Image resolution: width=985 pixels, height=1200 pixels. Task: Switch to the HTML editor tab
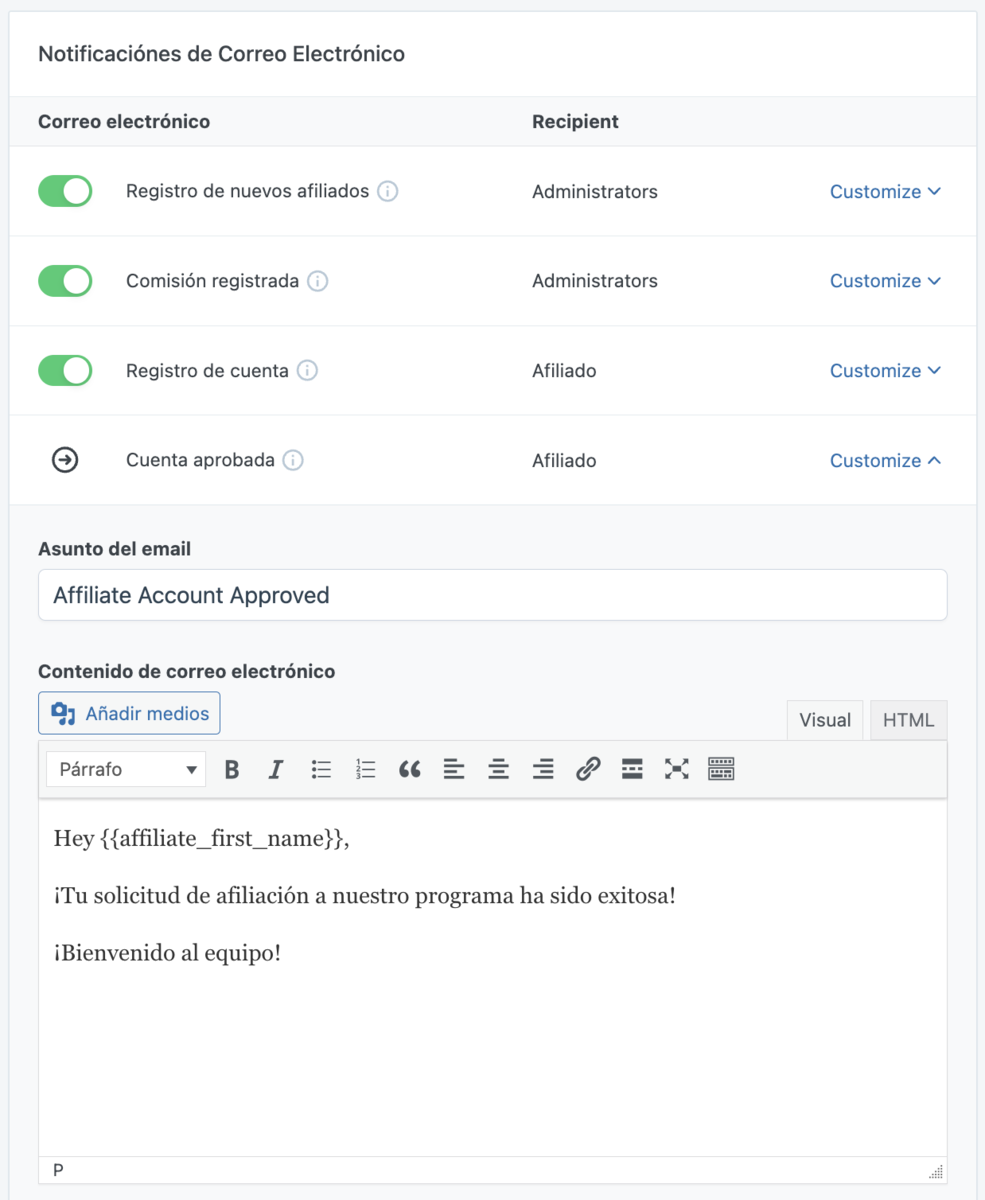[x=908, y=720]
